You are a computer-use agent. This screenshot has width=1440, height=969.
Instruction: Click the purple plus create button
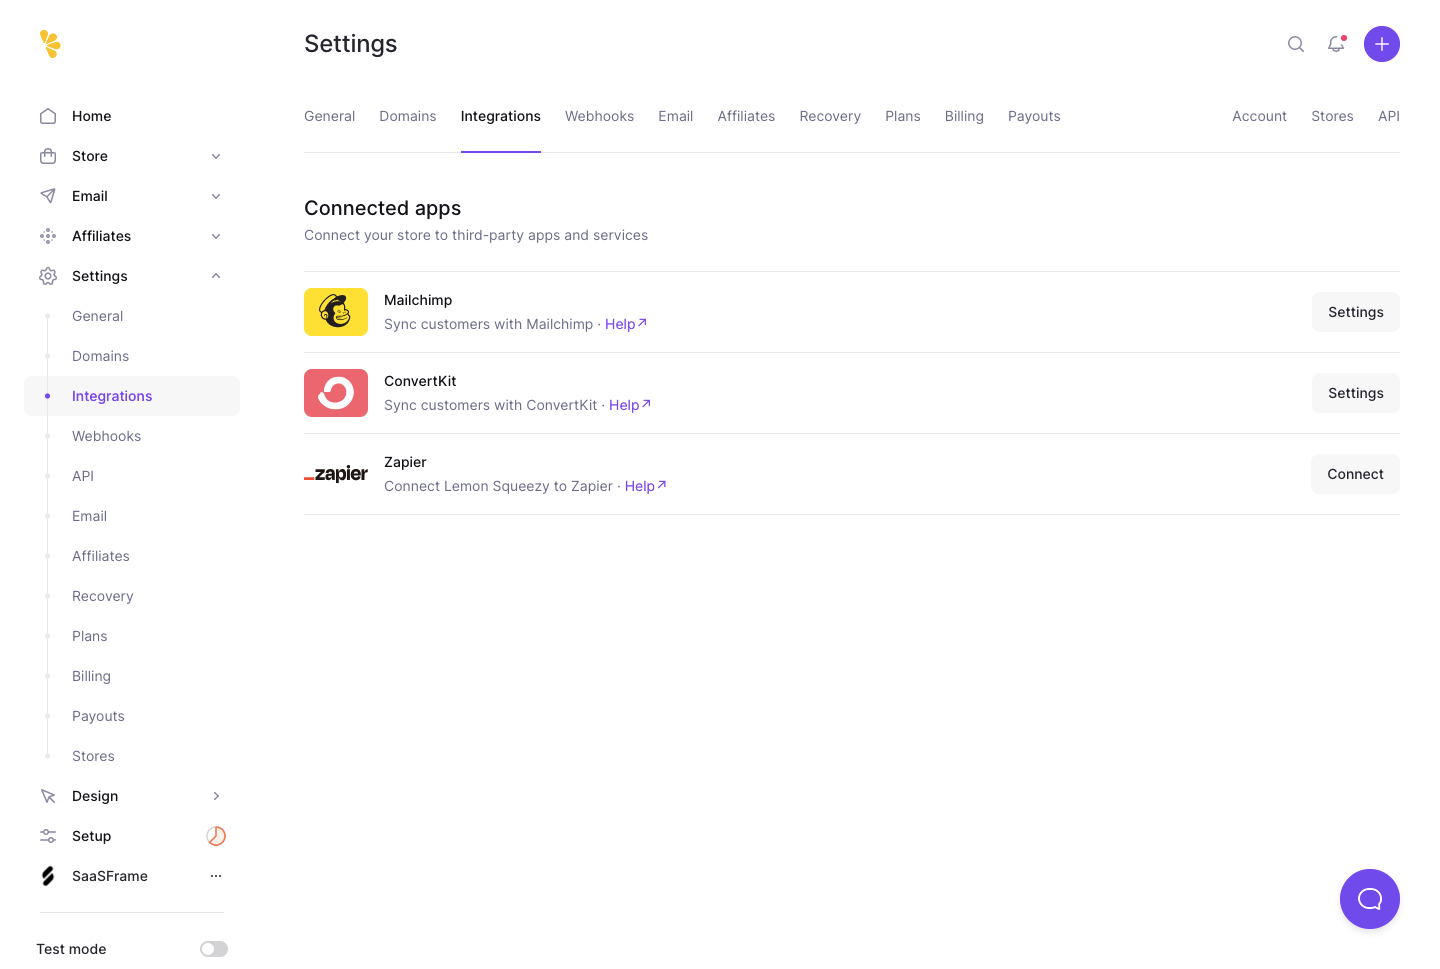(x=1382, y=44)
